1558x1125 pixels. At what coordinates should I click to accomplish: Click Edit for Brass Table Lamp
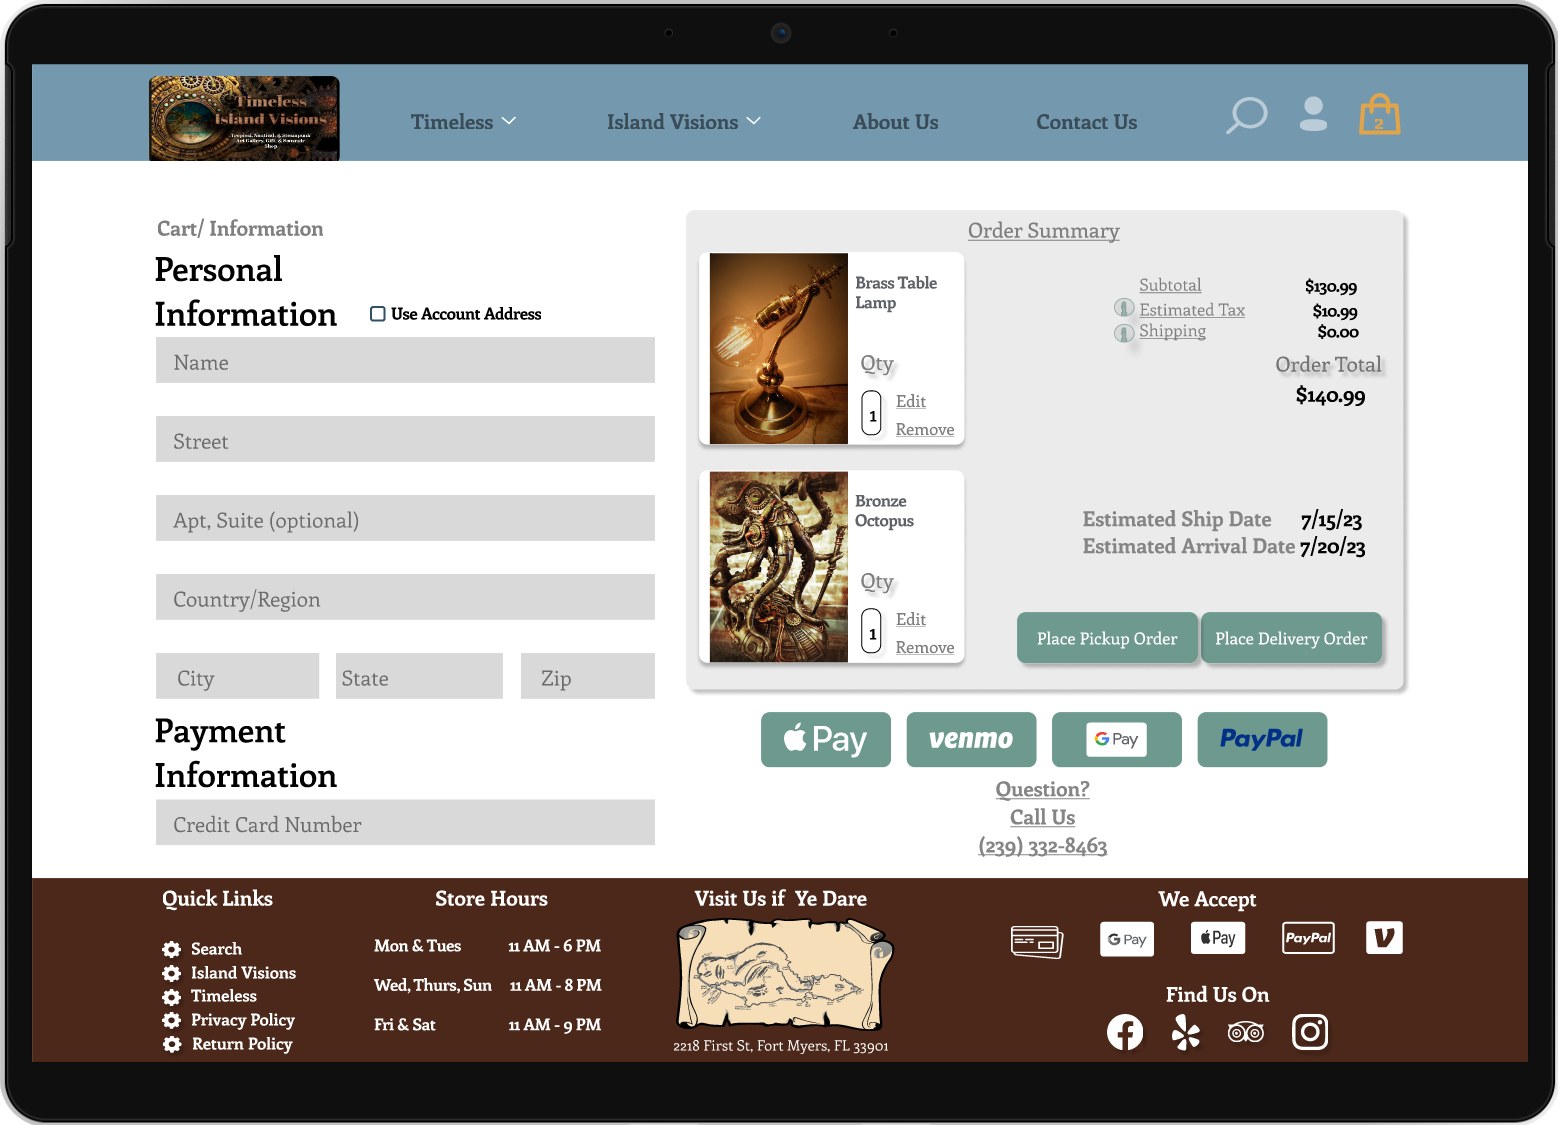coord(911,401)
